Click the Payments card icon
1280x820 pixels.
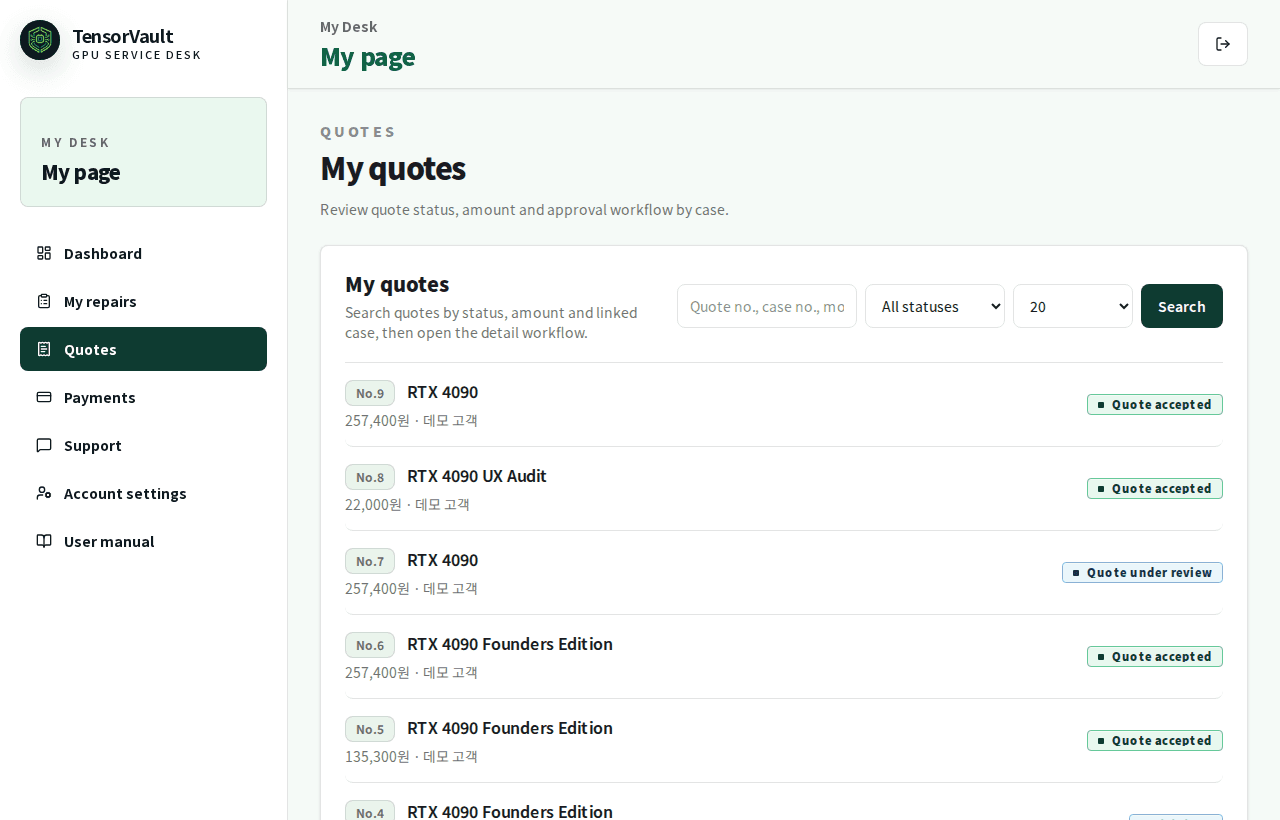click(44, 397)
